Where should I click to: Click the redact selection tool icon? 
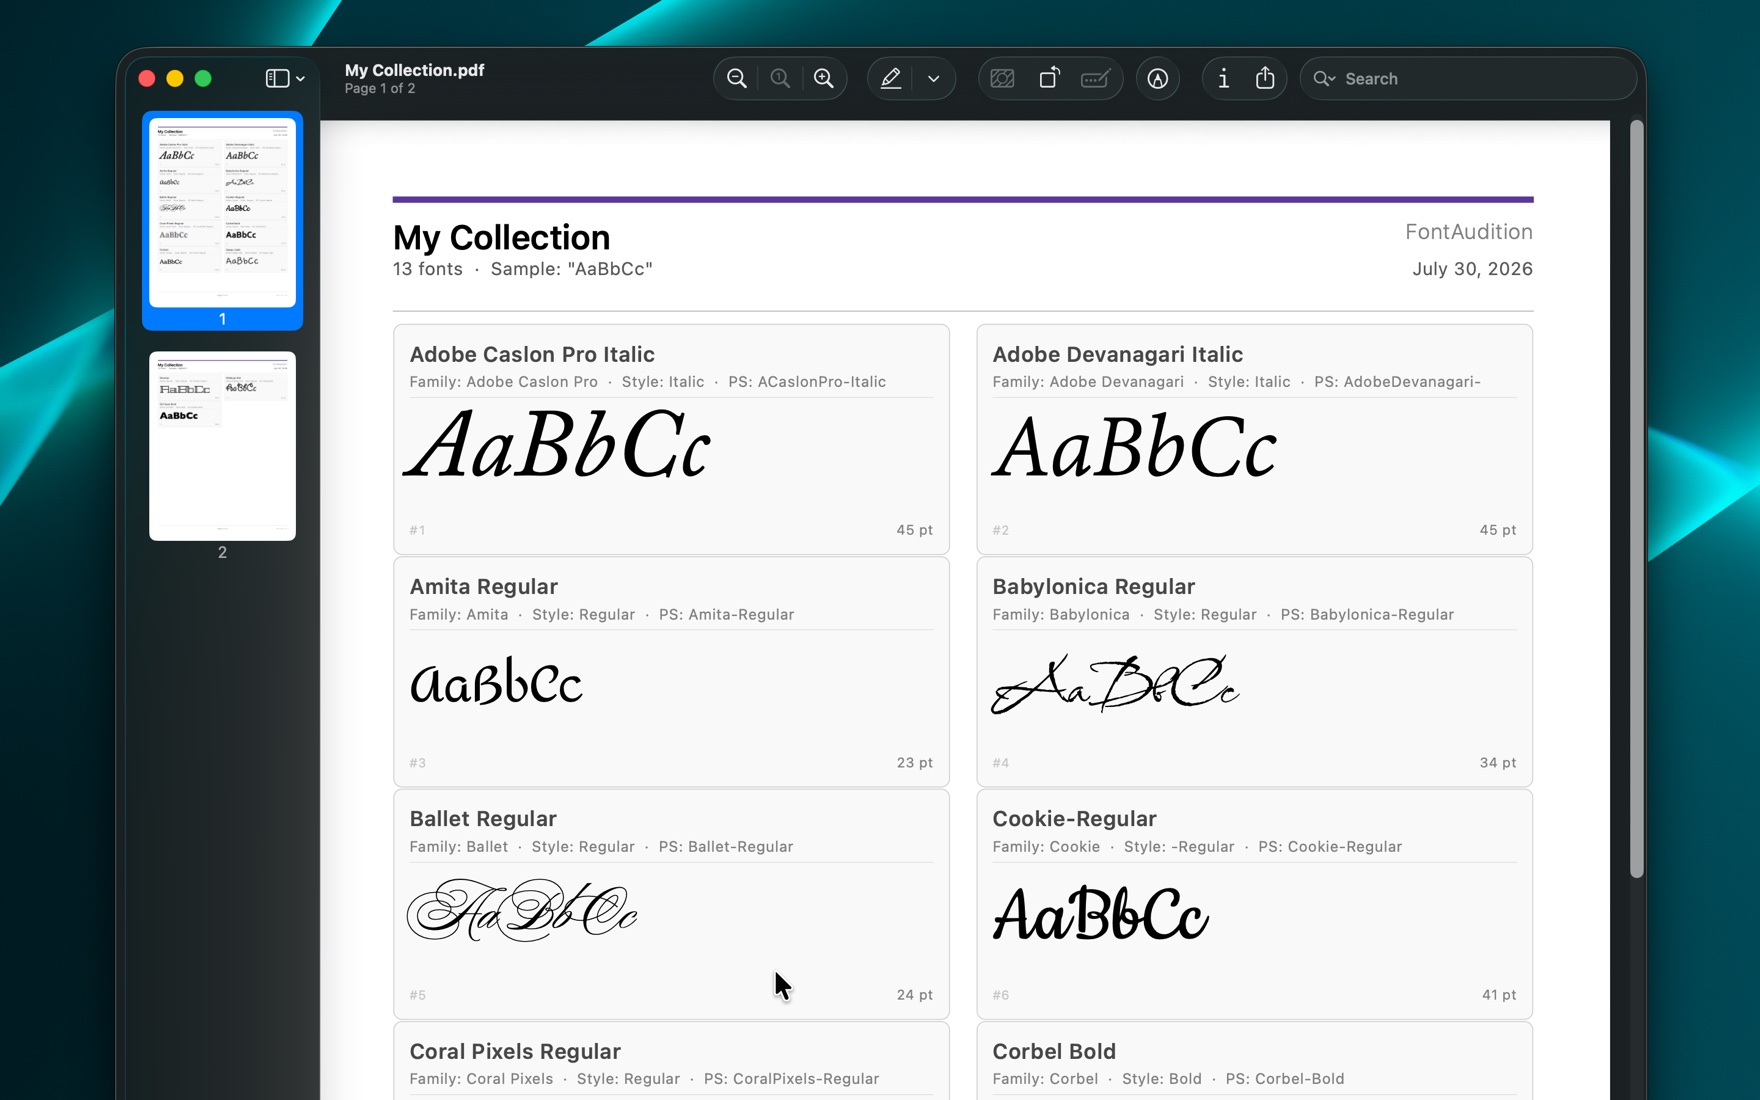[1002, 79]
